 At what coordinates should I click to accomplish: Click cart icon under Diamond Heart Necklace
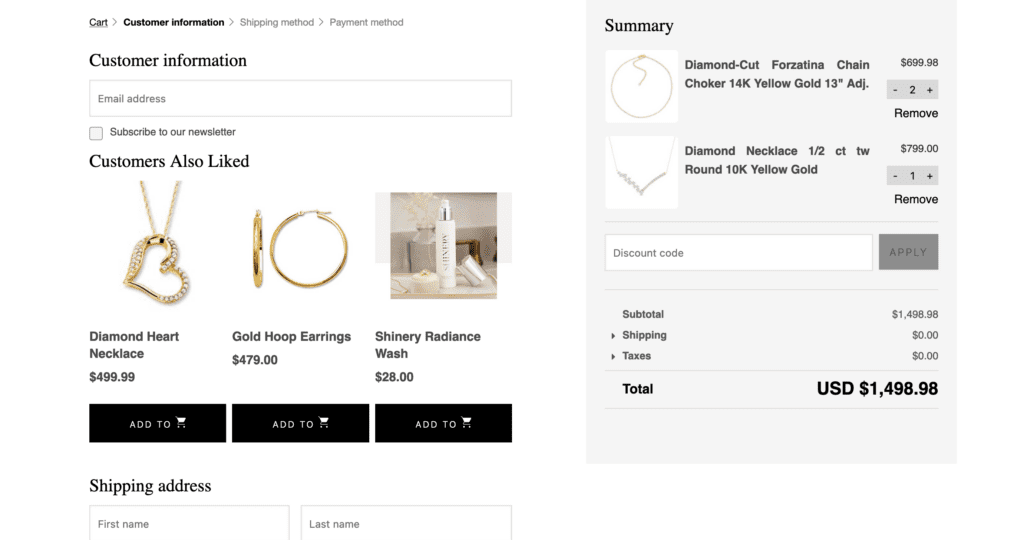(x=181, y=423)
